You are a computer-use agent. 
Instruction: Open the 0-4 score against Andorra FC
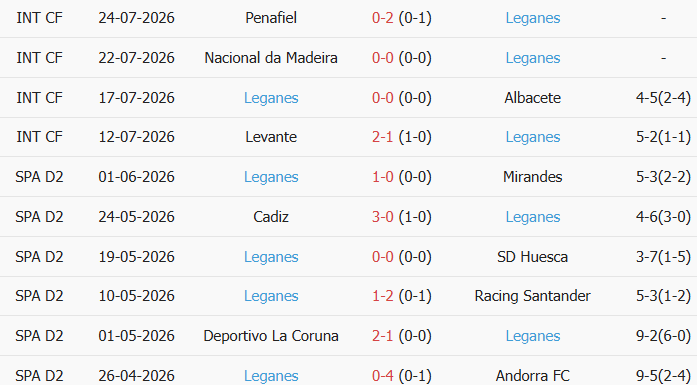coord(382,376)
